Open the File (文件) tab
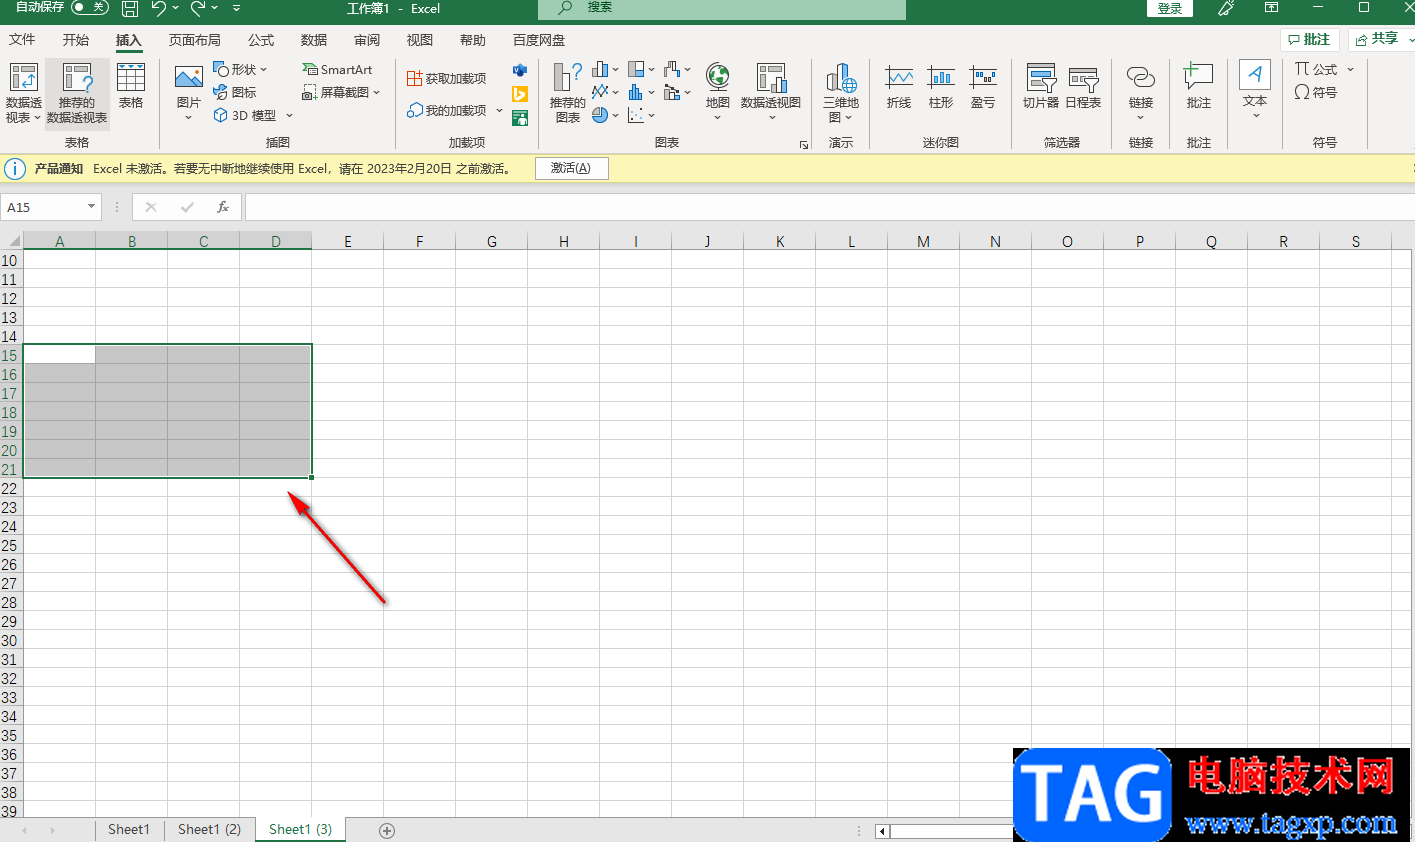 click(22, 40)
